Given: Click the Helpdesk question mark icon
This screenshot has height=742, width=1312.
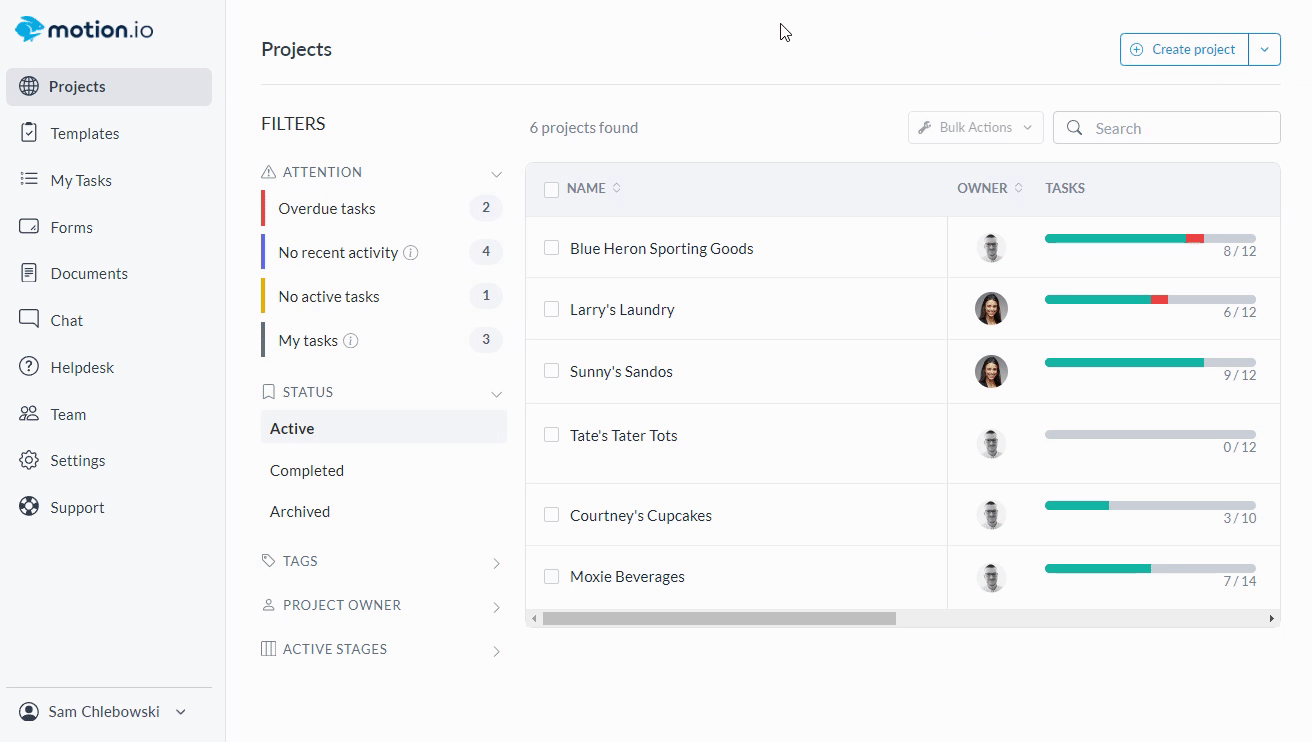Looking at the screenshot, I should [29, 367].
